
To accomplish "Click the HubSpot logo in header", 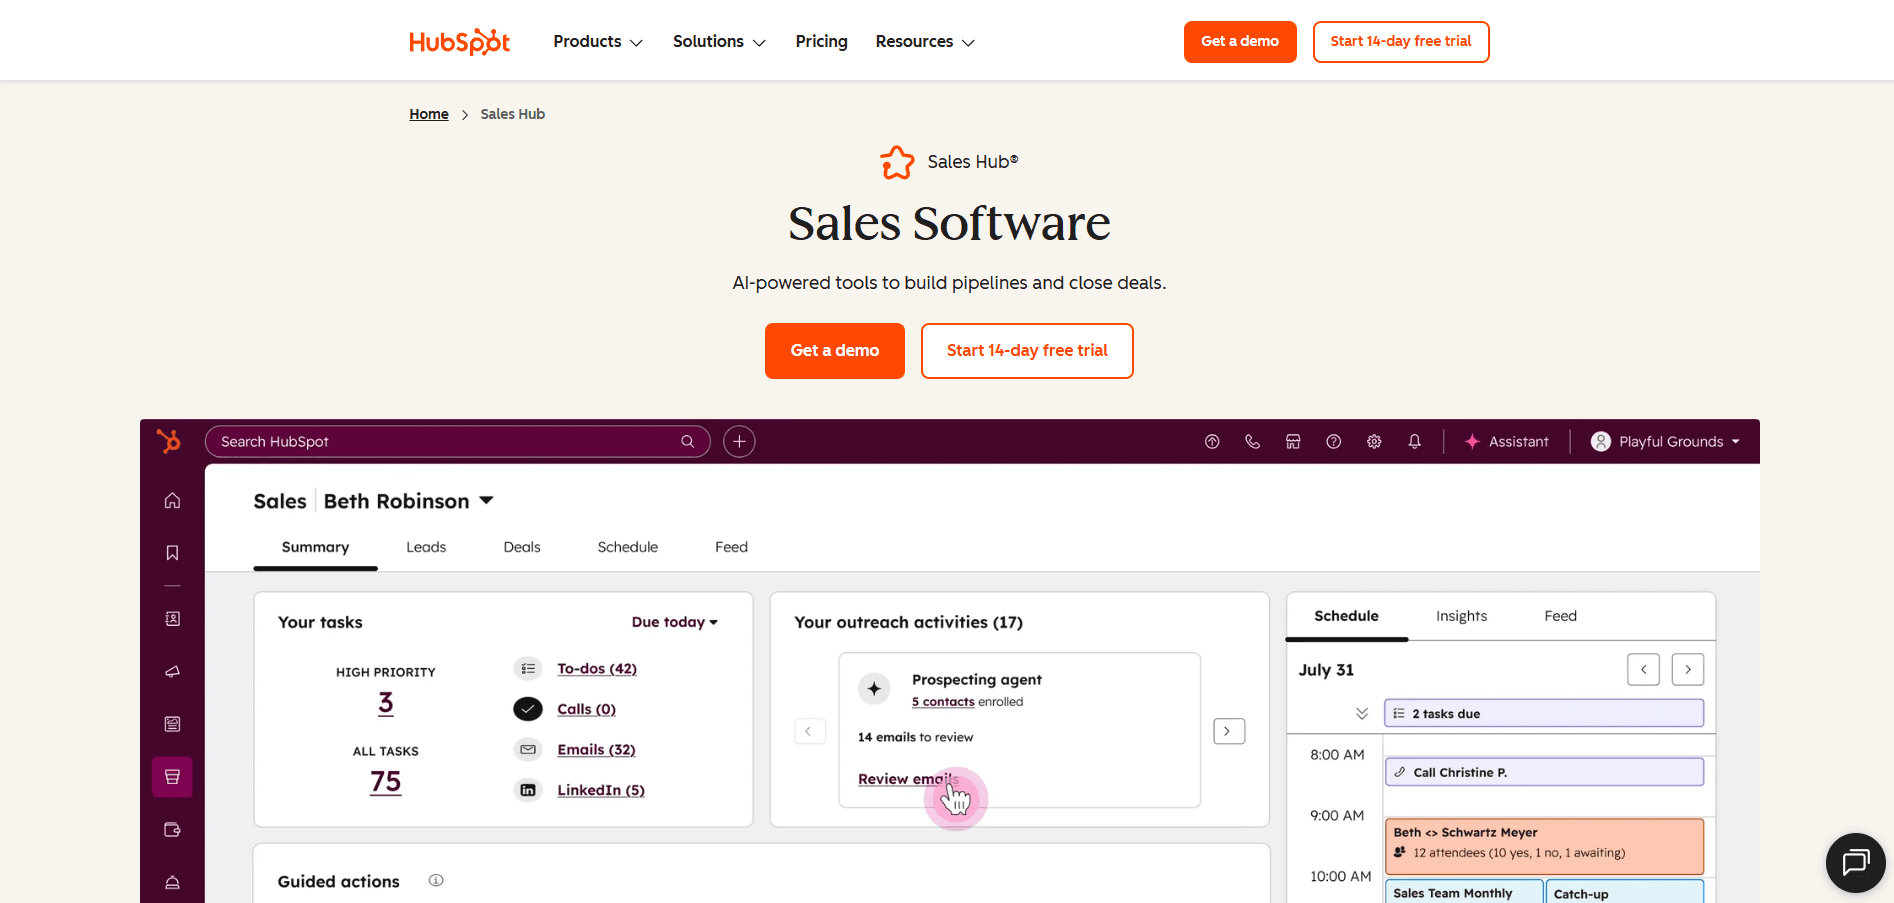I will 459,42.
